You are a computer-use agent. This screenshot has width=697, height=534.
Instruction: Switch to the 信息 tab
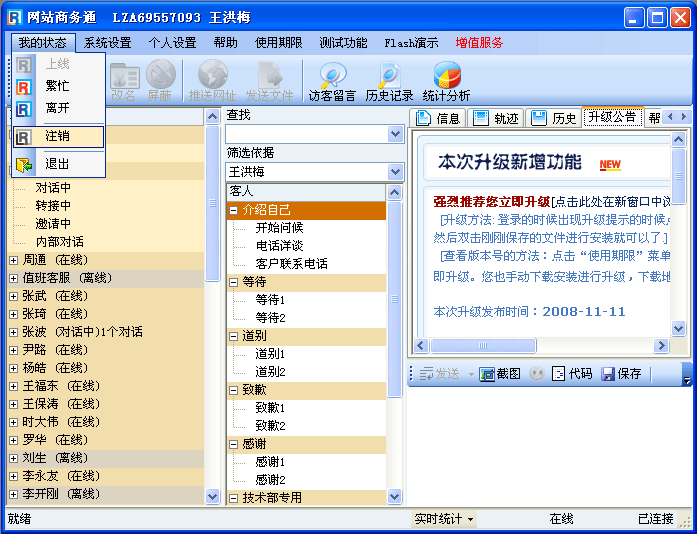click(438, 118)
